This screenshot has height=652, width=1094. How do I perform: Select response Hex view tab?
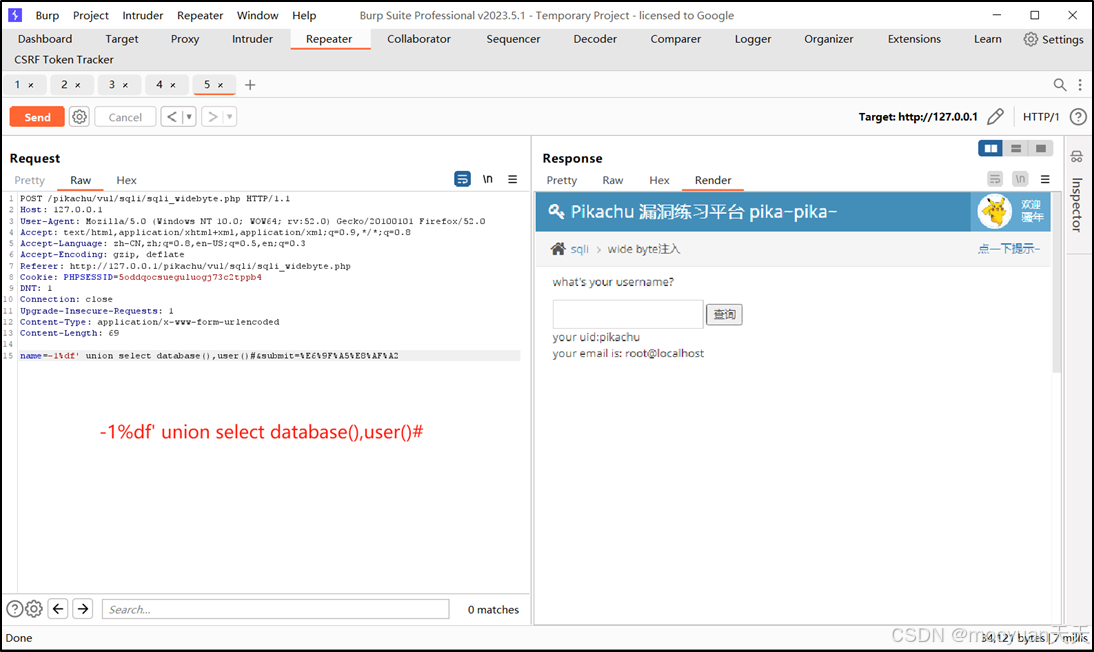tap(659, 180)
